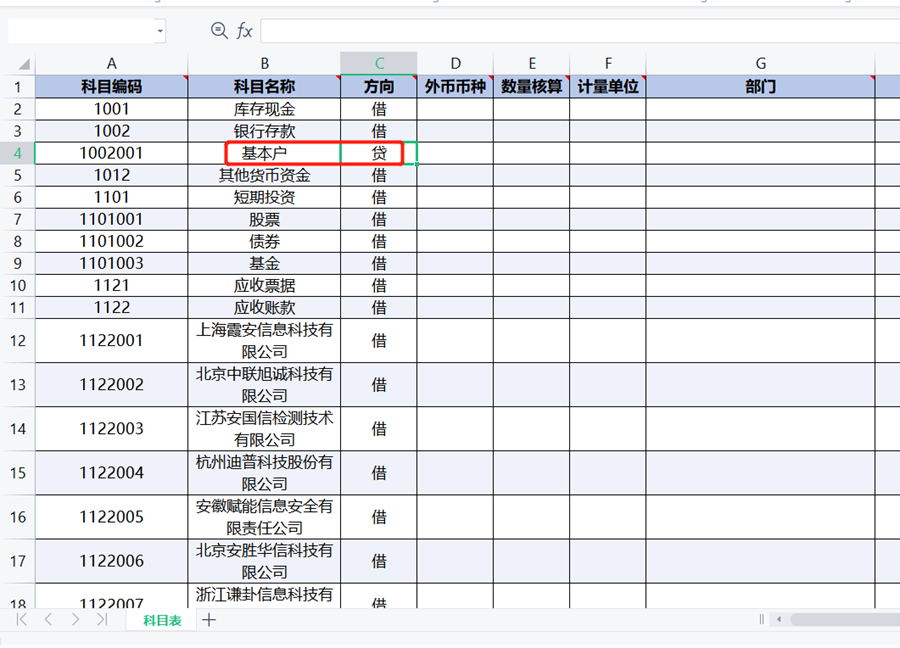This screenshot has height=648, width=900.
Task: Click the horizontal scrollbar thumb
Action: 845,619
